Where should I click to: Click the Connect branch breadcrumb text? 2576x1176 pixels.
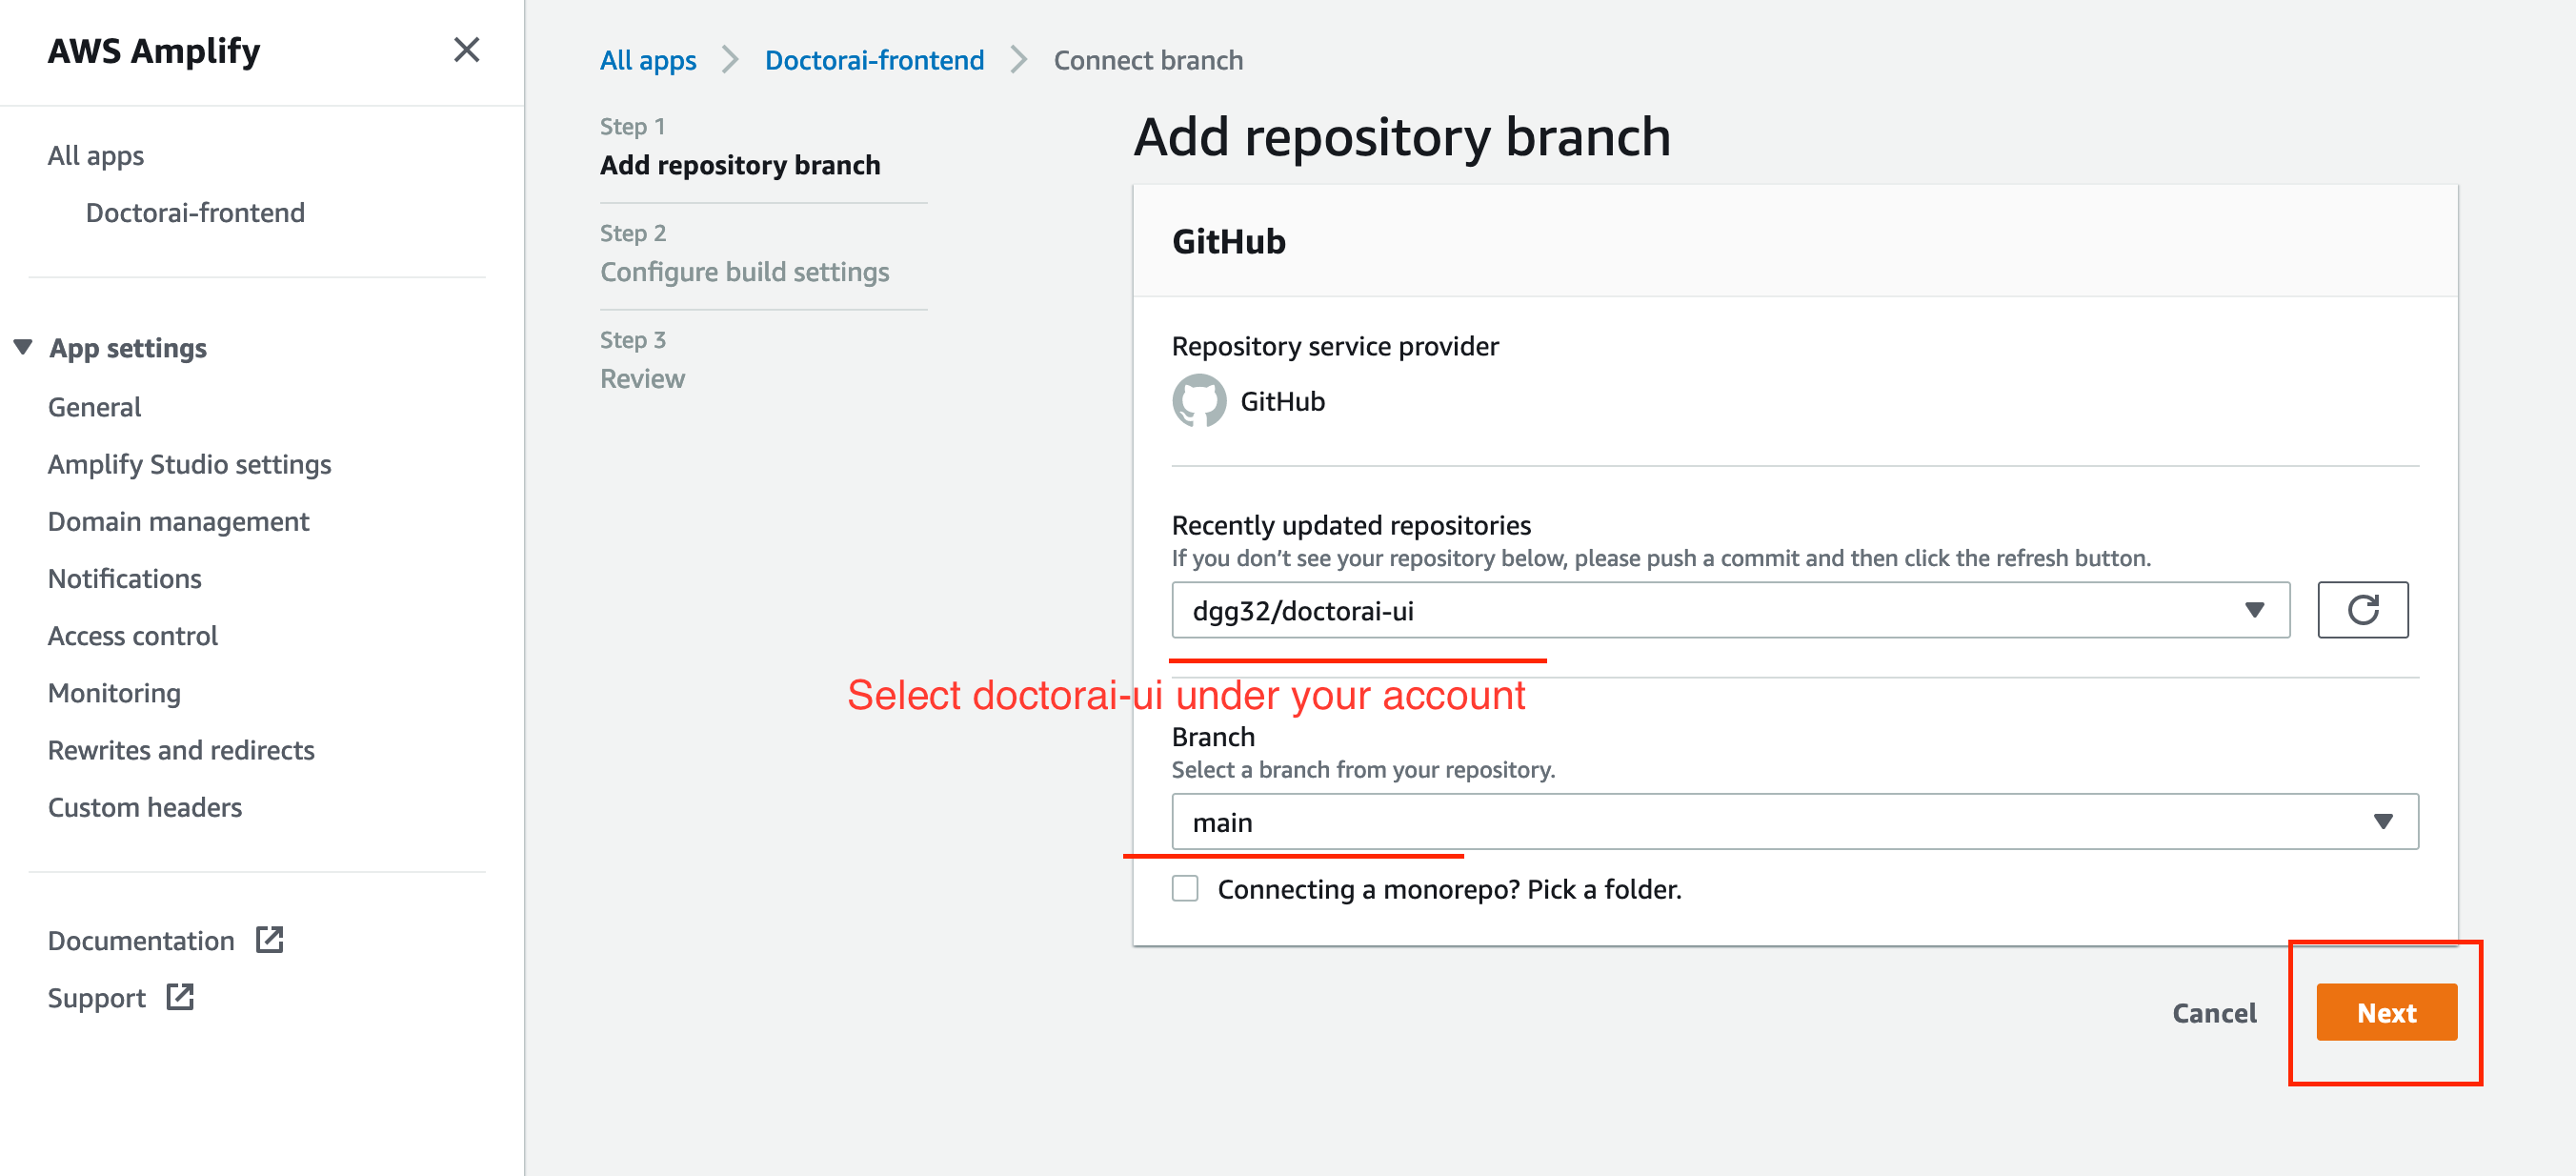coord(1148,60)
